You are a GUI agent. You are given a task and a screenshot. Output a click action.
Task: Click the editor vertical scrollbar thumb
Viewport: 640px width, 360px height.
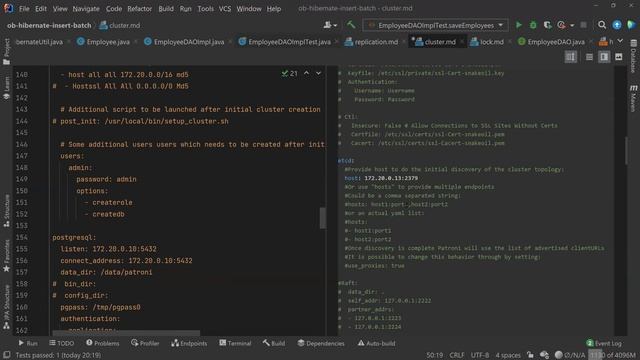tap(322, 218)
